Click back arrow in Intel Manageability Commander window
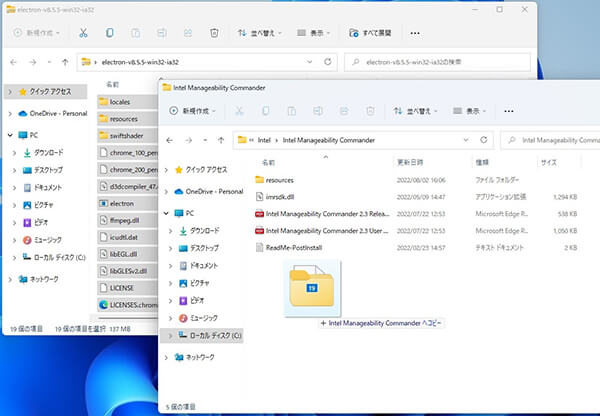 pyautogui.click(x=170, y=140)
